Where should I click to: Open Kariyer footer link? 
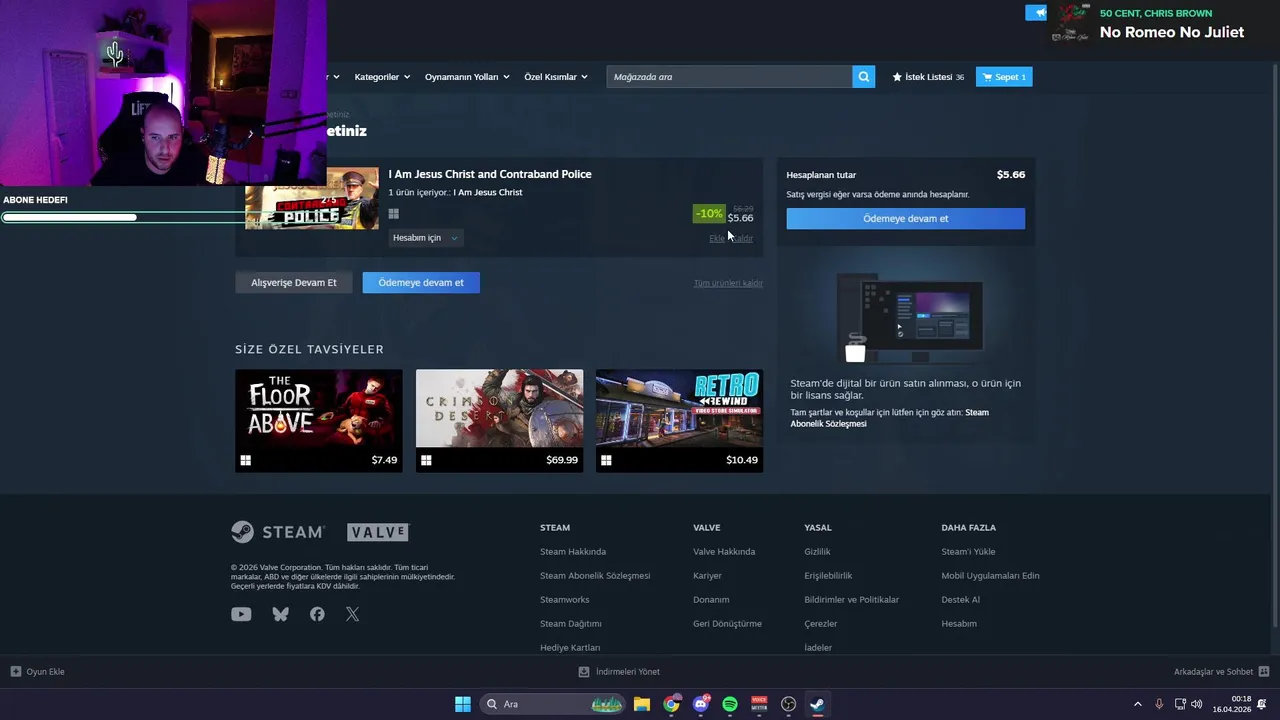(x=707, y=576)
